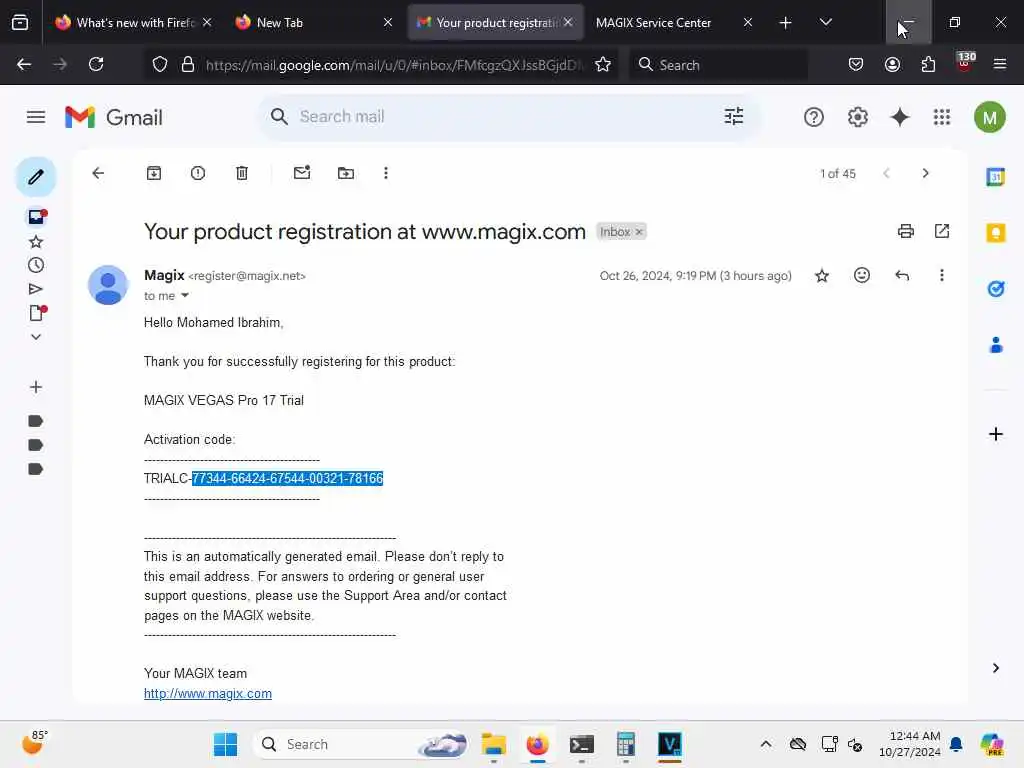Report spam icon in toolbar

pyautogui.click(x=198, y=173)
